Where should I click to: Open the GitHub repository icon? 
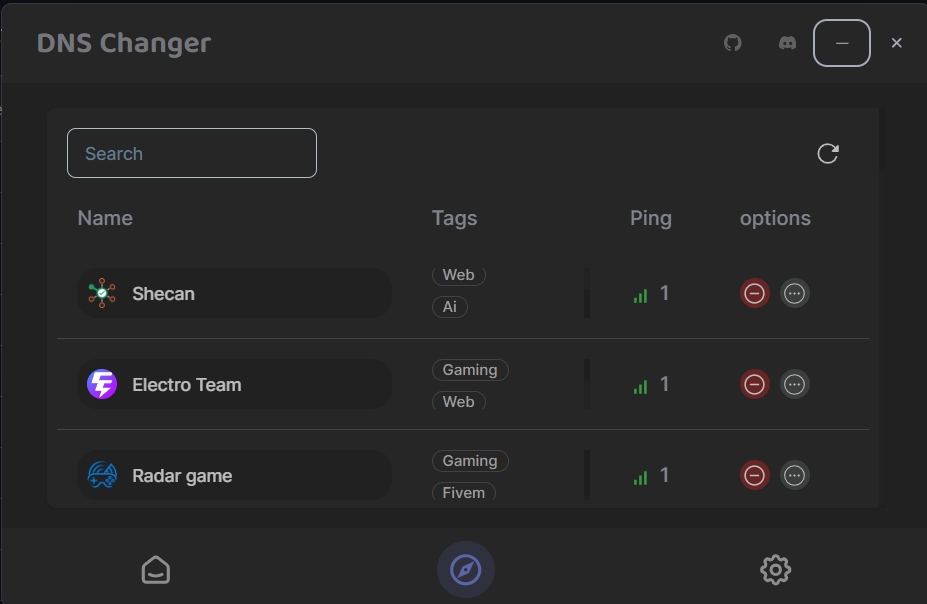pos(732,43)
